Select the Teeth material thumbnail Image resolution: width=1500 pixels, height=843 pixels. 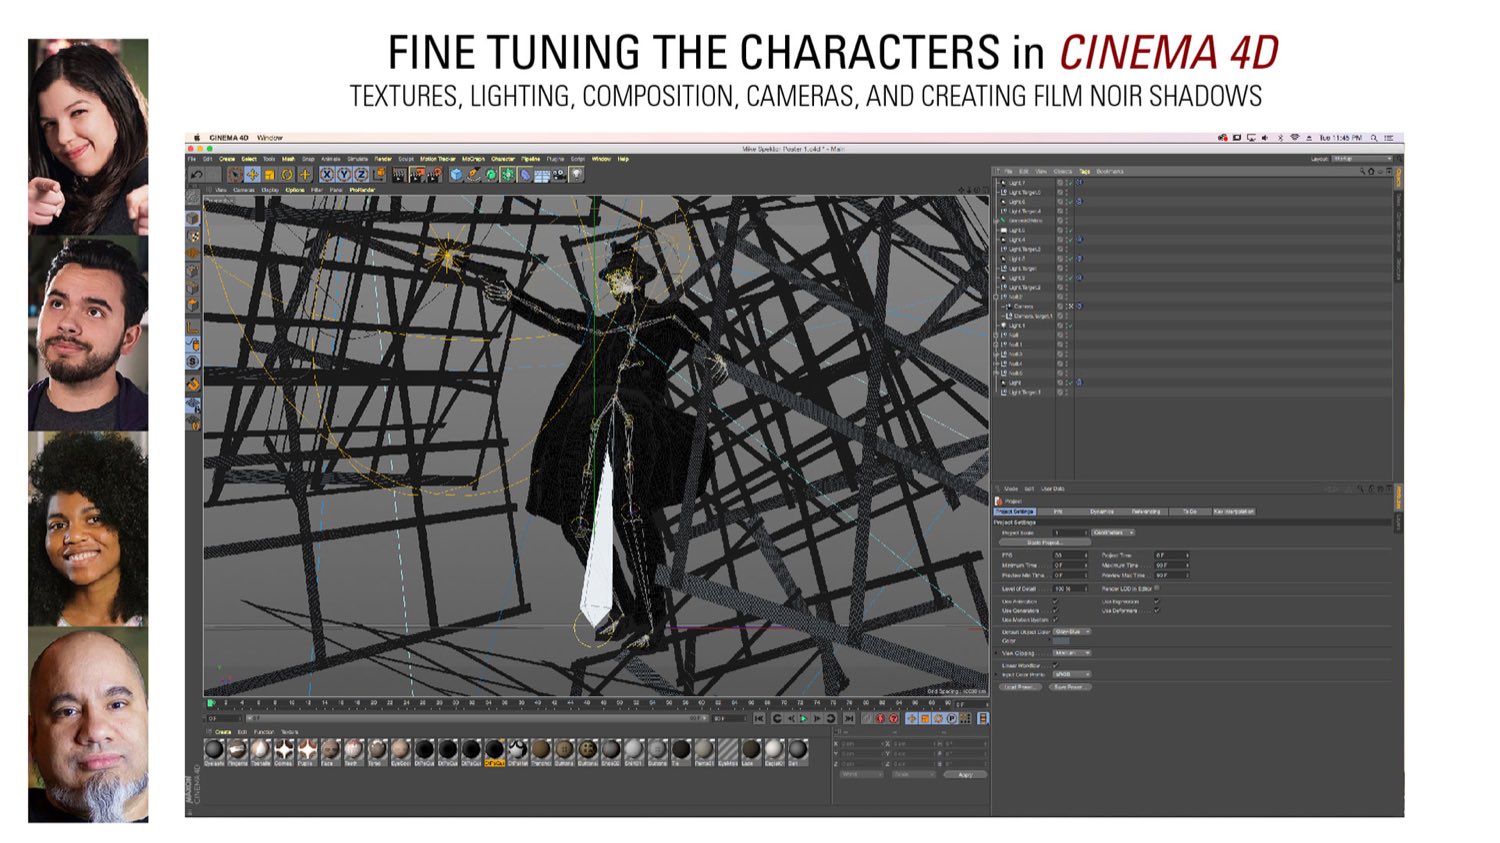(354, 750)
